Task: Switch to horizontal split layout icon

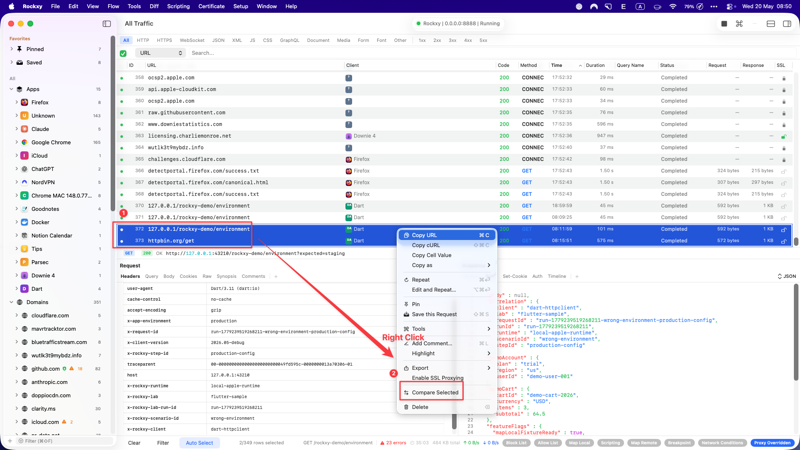Action: [x=771, y=23]
